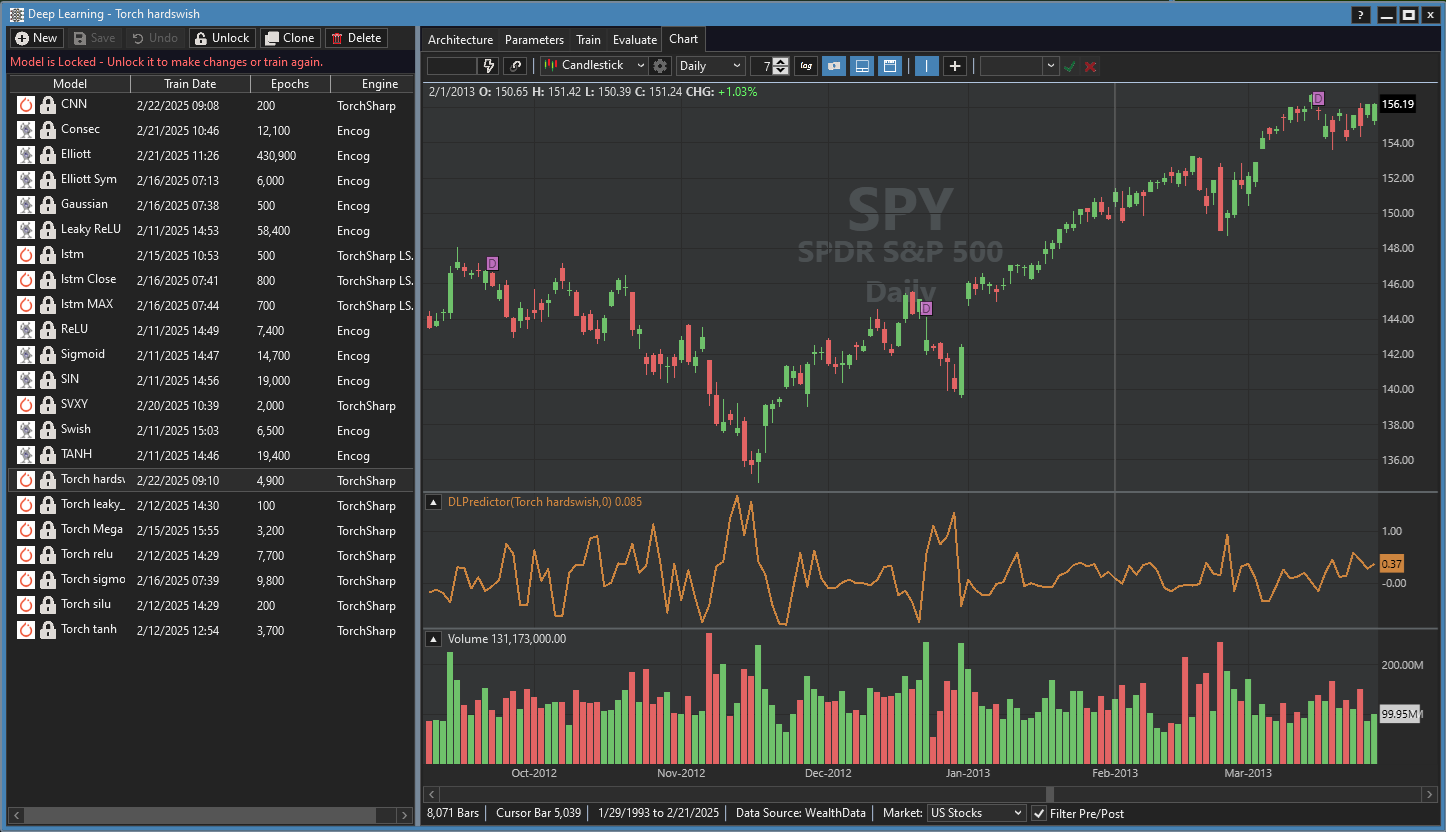Sort by the Model column header
Viewport: 1446px width, 832px height.
70,84
